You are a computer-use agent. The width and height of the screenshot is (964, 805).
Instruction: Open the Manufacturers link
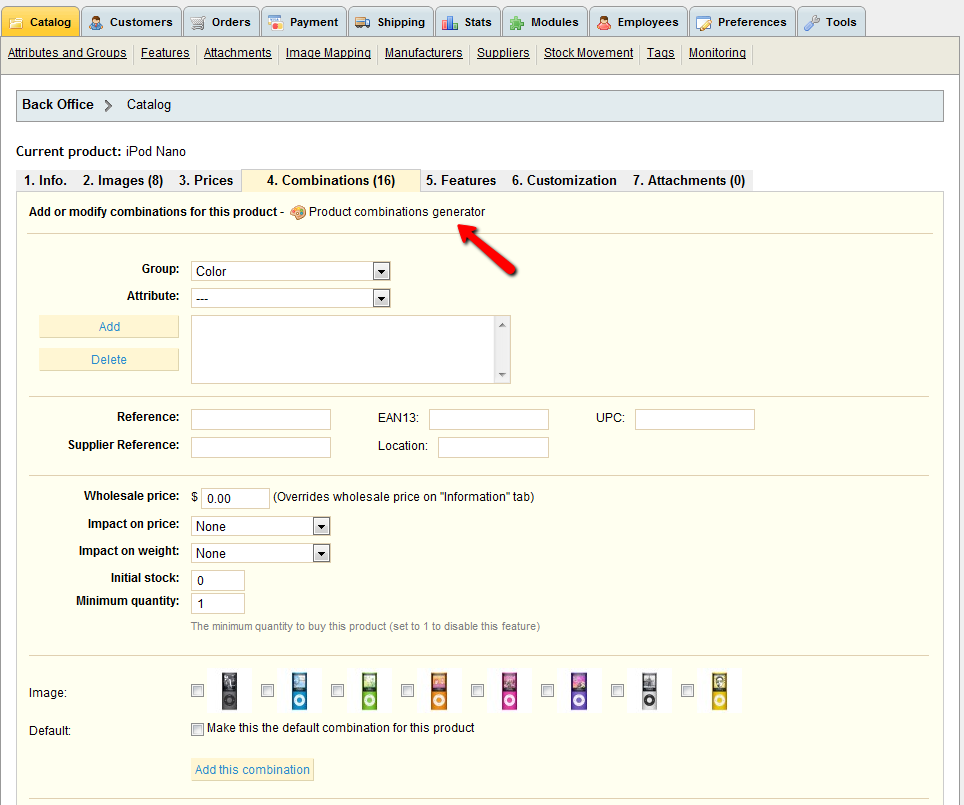coord(424,53)
